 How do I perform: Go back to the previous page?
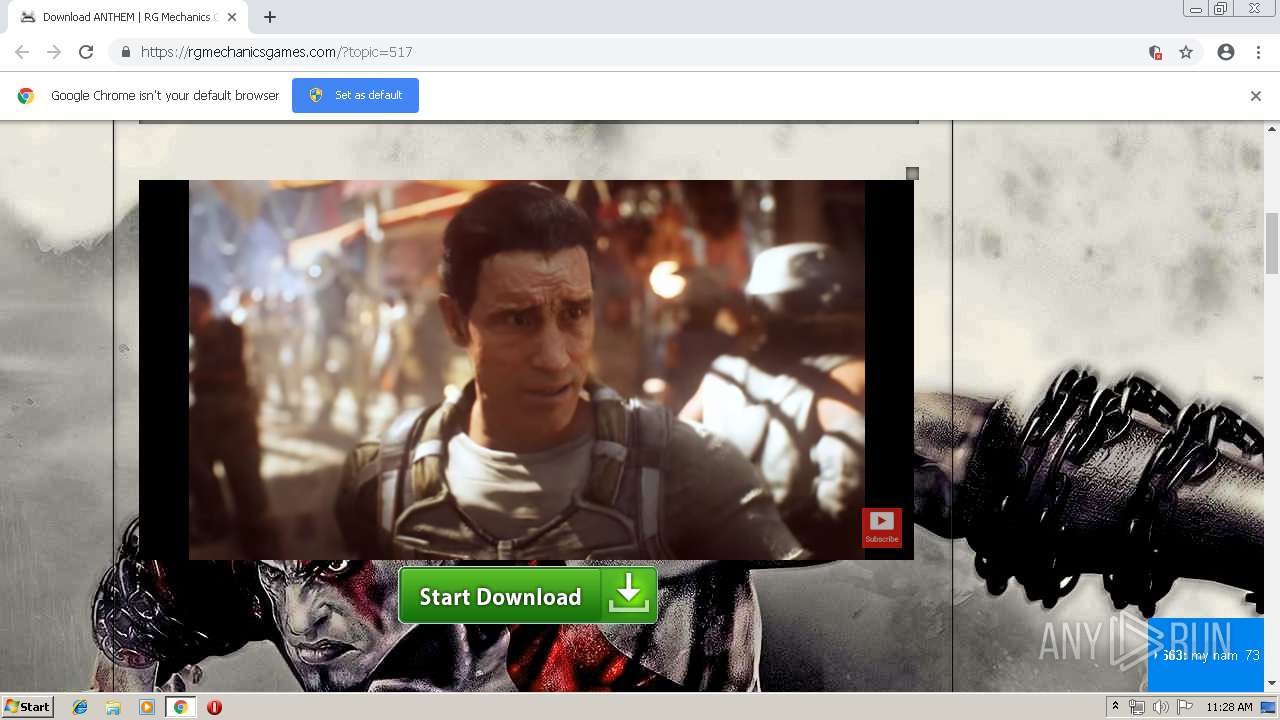click(22, 52)
